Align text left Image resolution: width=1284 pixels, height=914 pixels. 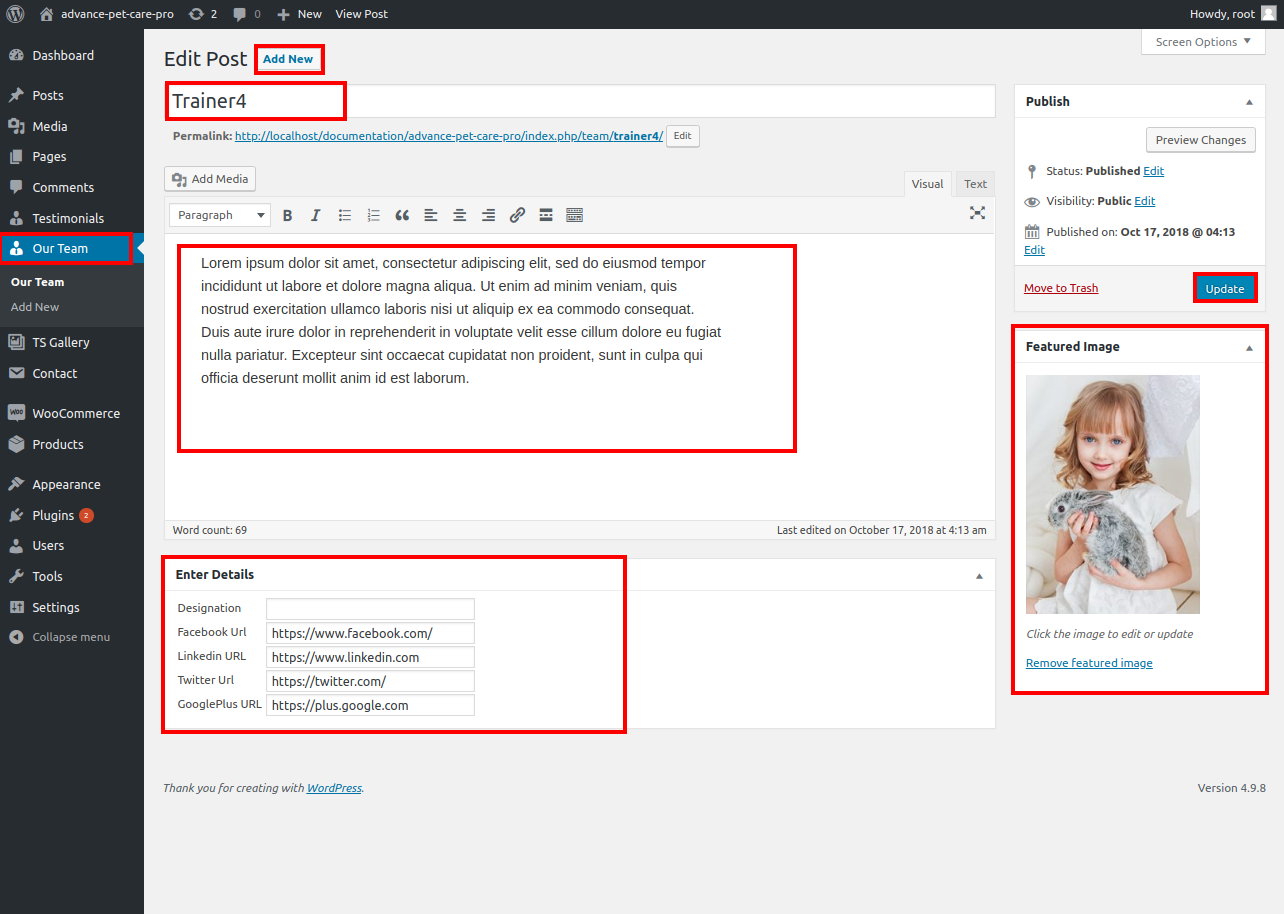[431, 215]
